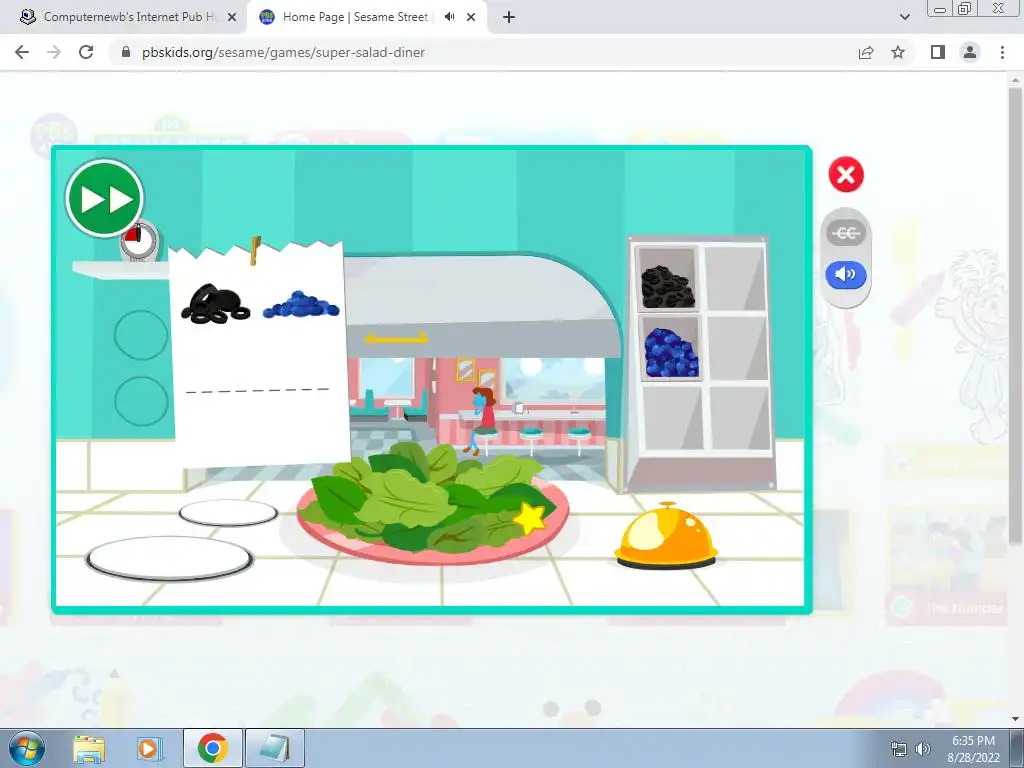Close the game with the red X button
This screenshot has width=1024, height=768.
point(846,174)
